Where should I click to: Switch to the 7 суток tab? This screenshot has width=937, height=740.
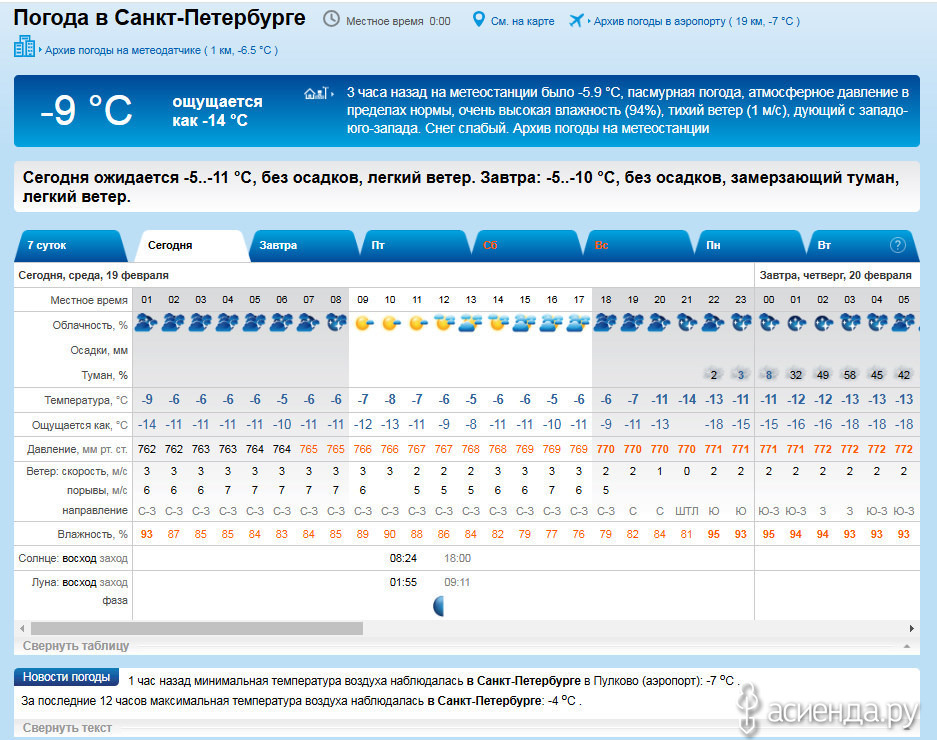coord(71,245)
